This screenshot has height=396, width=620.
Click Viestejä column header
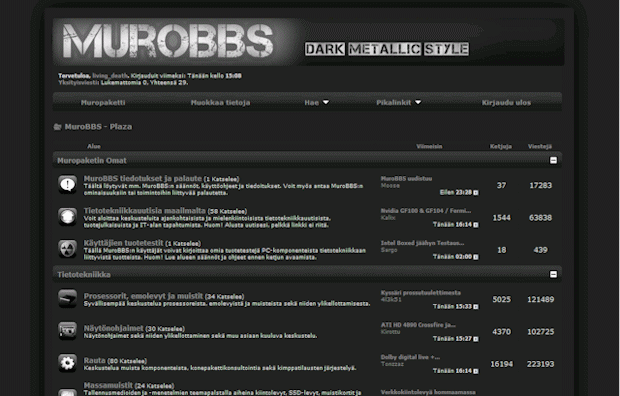(540, 146)
